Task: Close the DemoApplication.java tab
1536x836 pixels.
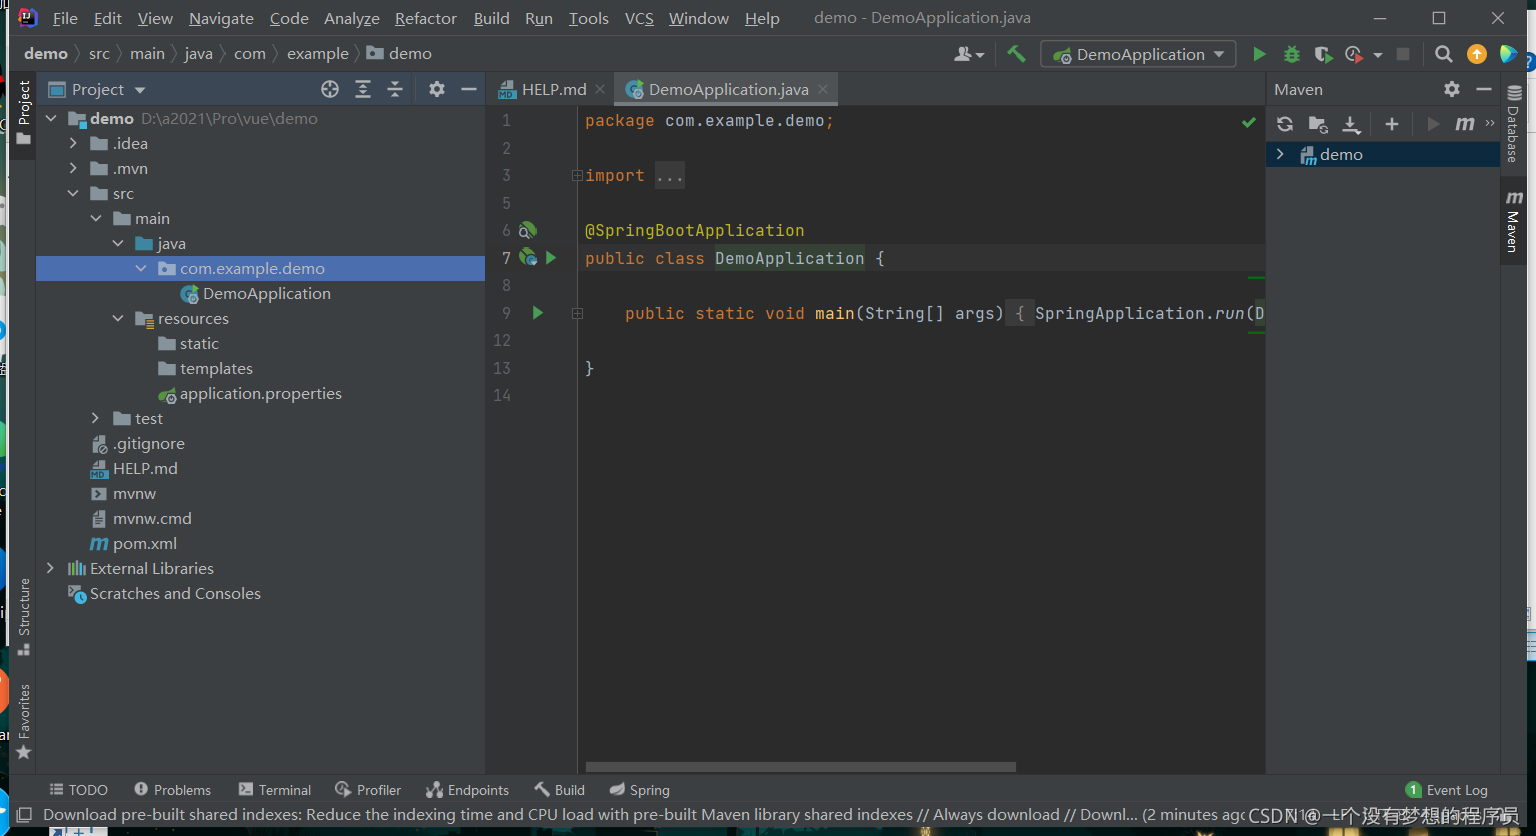Action: [823, 89]
